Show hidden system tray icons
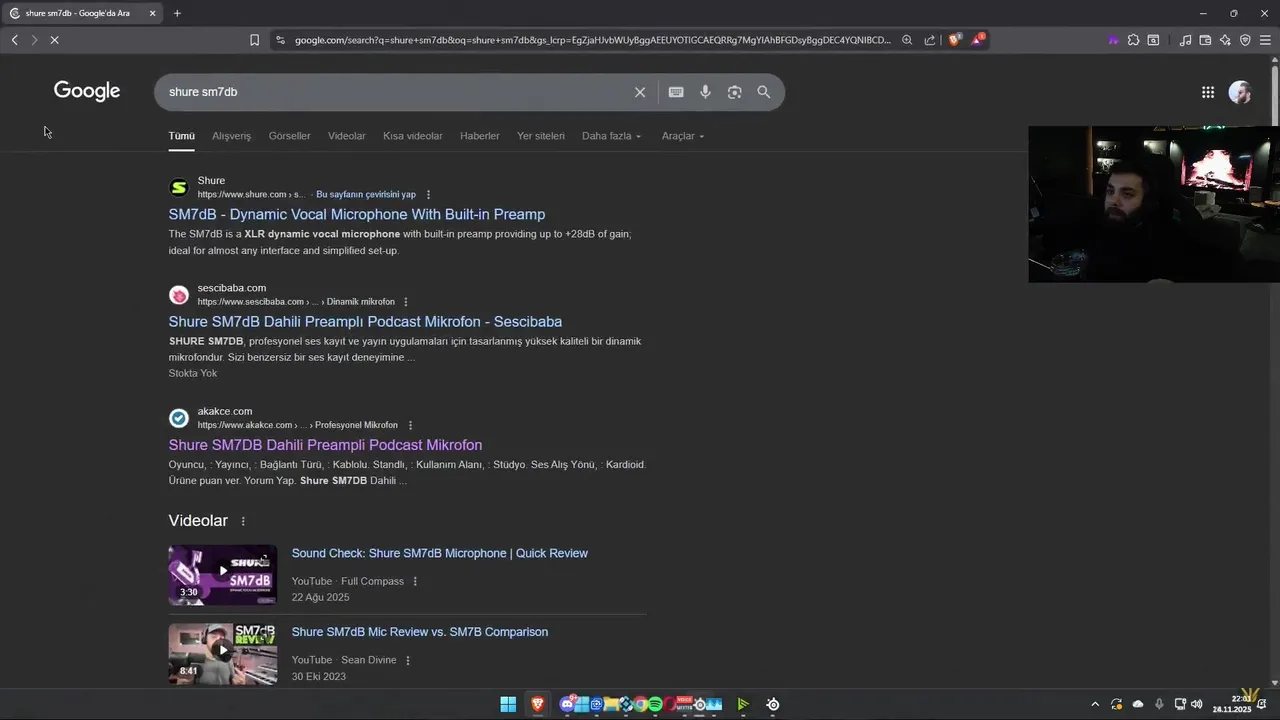The height and width of the screenshot is (720, 1280). tap(1095, 704)
